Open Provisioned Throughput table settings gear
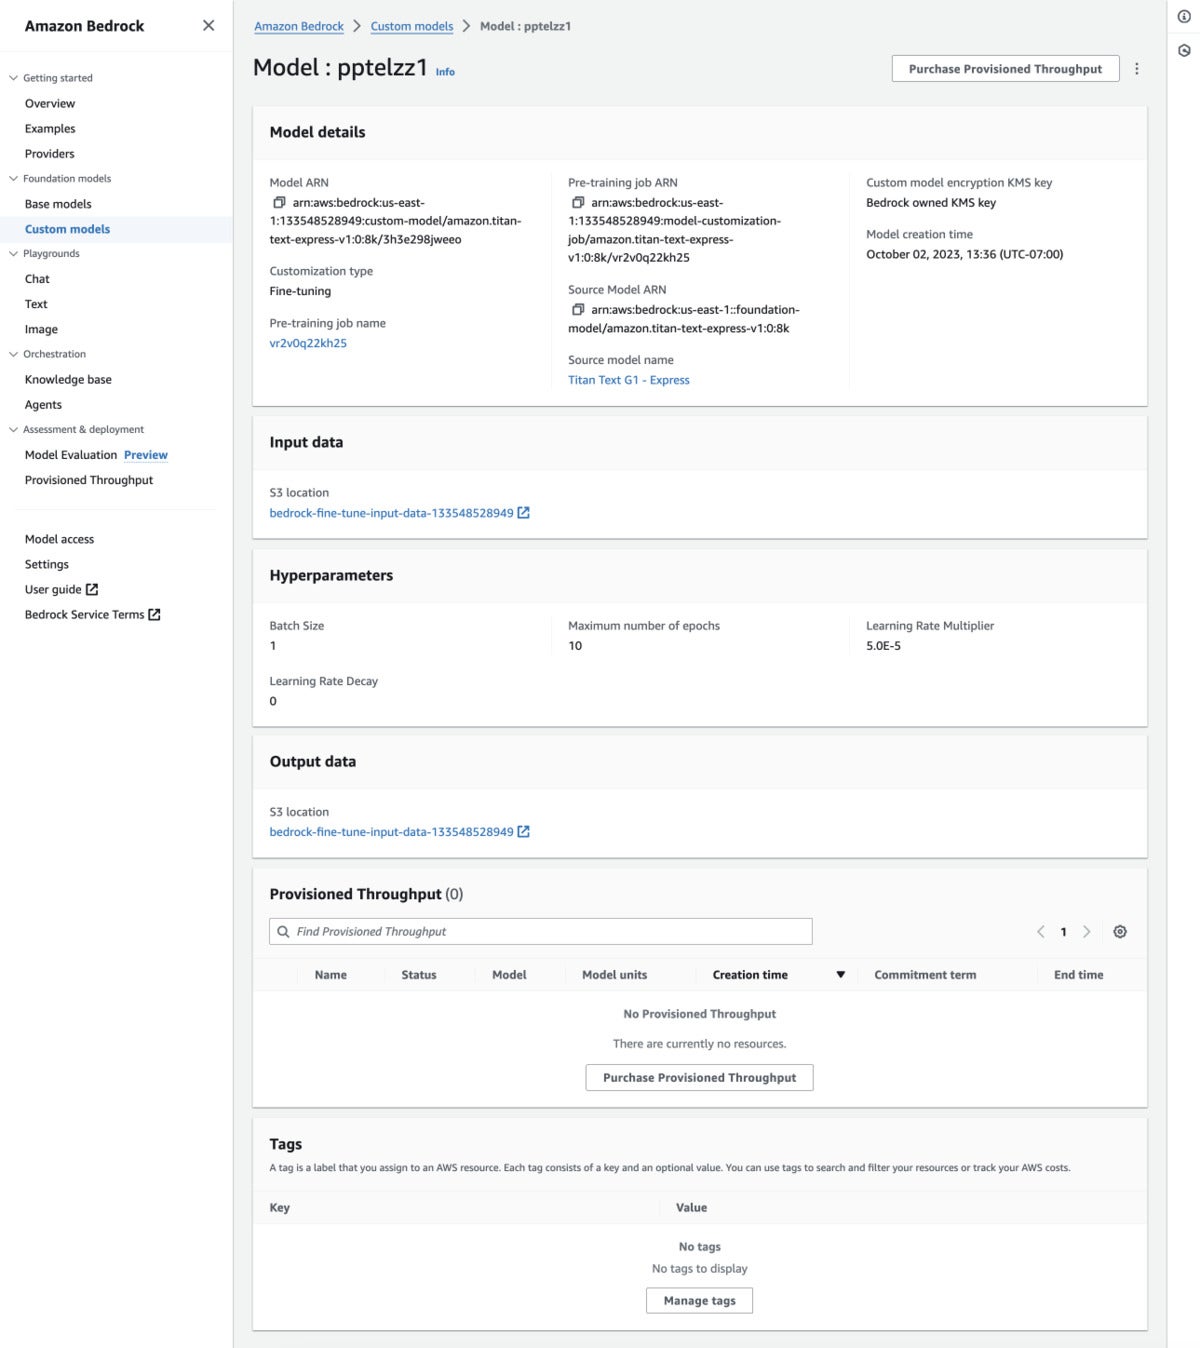 pyautogui.click(x=1120, y=932)
